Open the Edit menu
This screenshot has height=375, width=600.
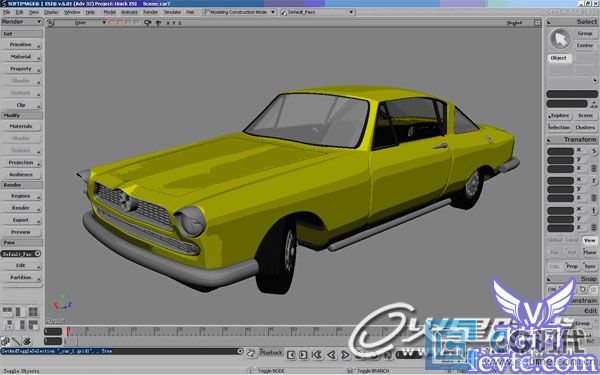pyautogui.click(x=19, y=12)
